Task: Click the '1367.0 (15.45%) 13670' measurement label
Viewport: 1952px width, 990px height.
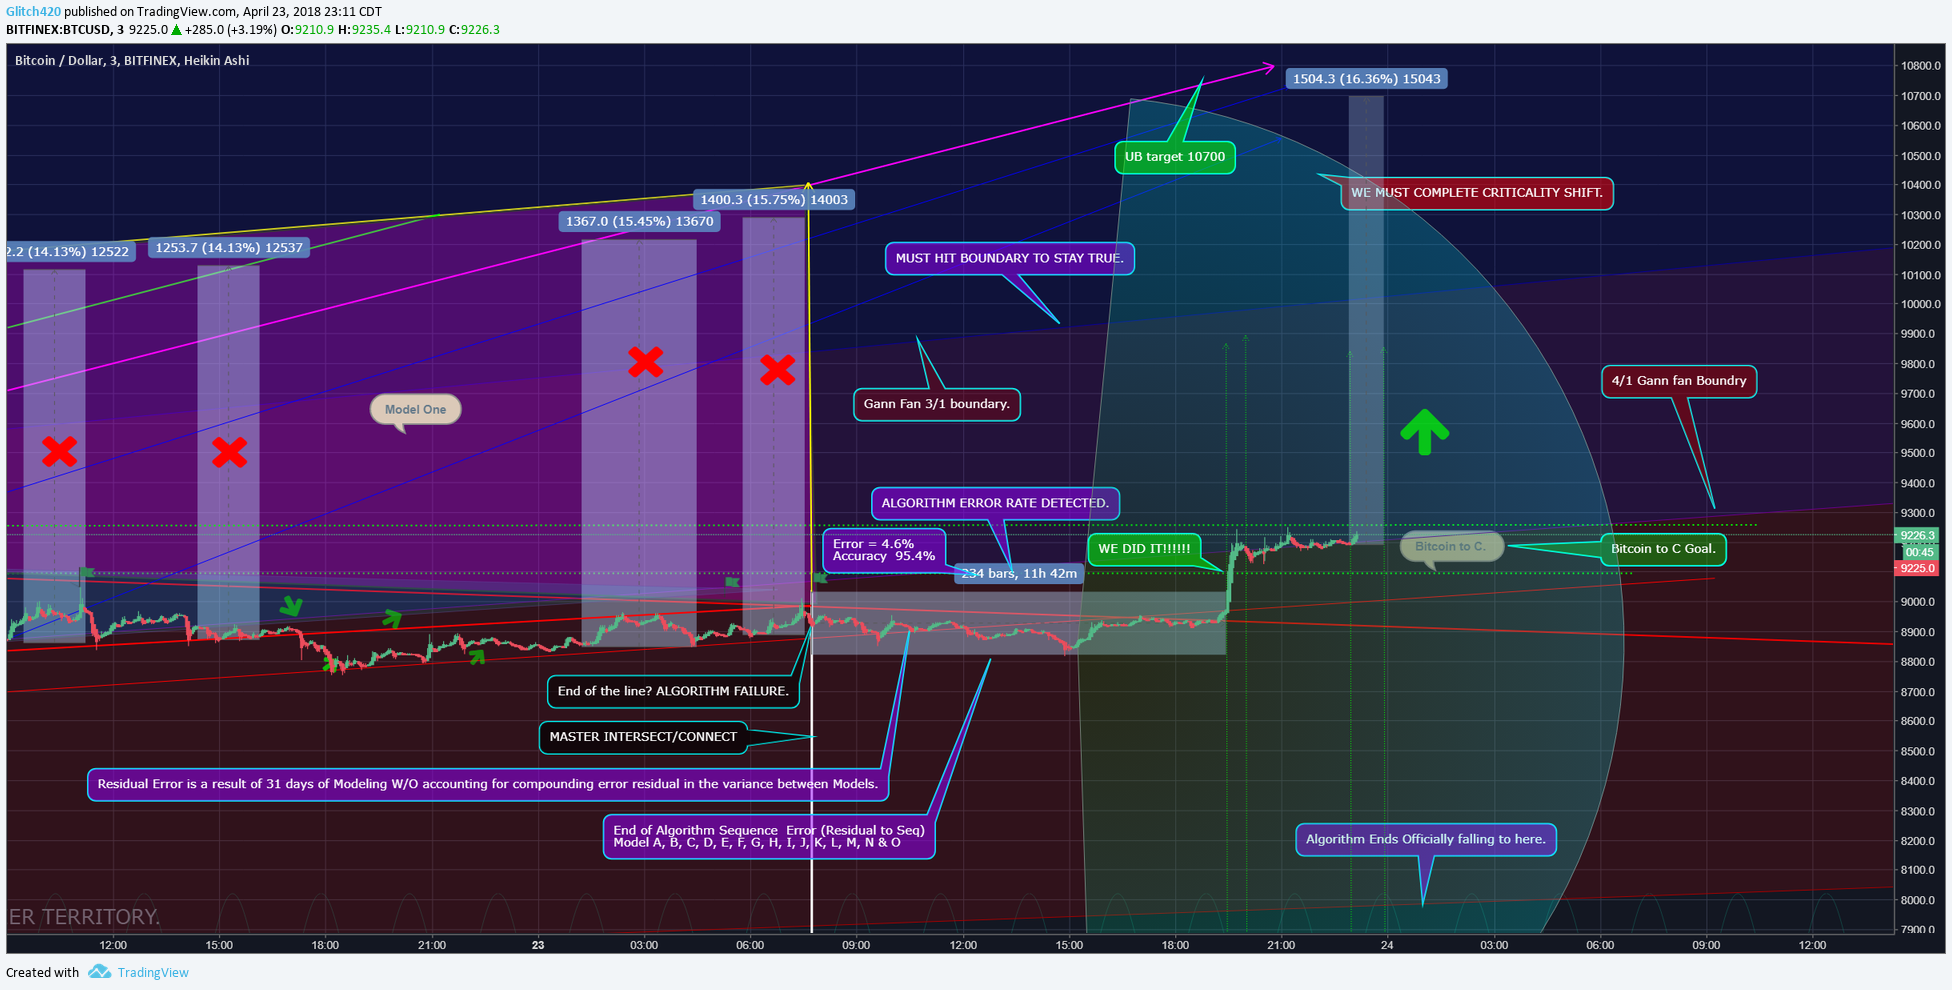Action: click(640, 222)
